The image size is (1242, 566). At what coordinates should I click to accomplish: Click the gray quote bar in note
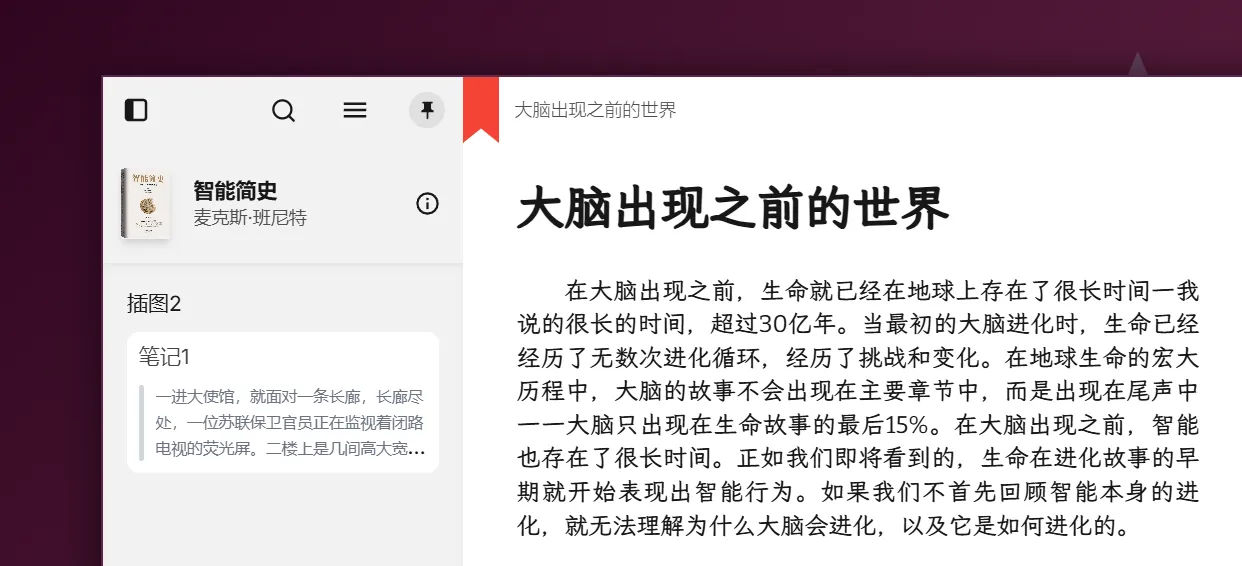pos(141,423)
